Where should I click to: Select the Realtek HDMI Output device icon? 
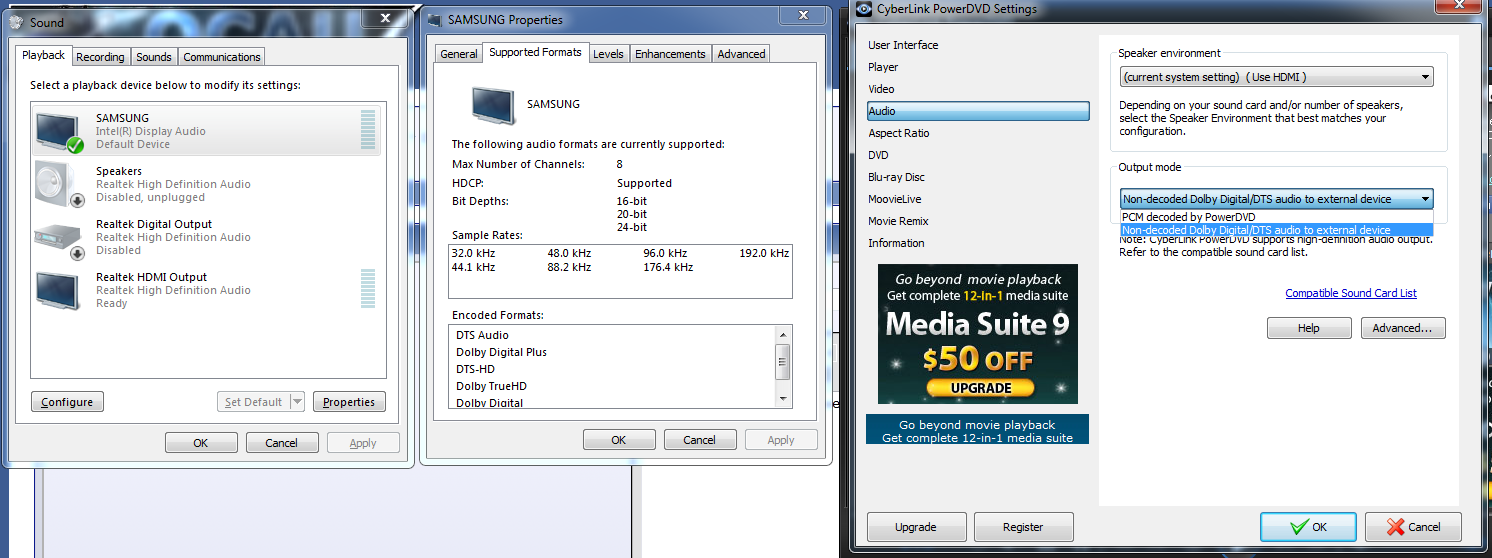(x=59, y=290)
